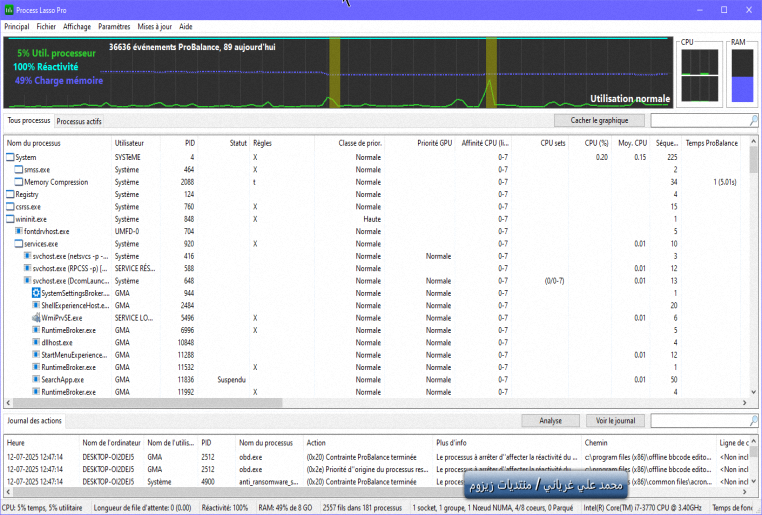Click the RuntimeBroker.exe icon with PID 11532
The width and height of the screenshot is (762, 515).
coord(36,367)
